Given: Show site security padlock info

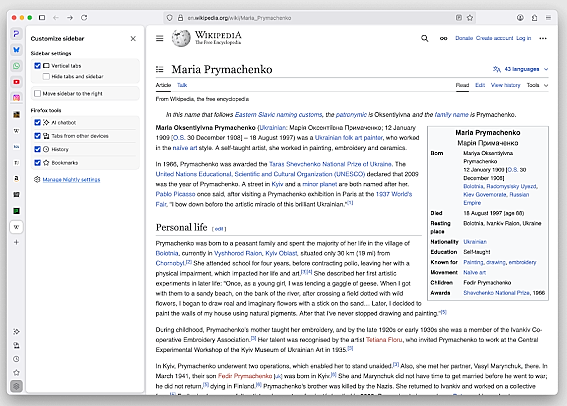Looking at the screenshot, I should [180, 18].
